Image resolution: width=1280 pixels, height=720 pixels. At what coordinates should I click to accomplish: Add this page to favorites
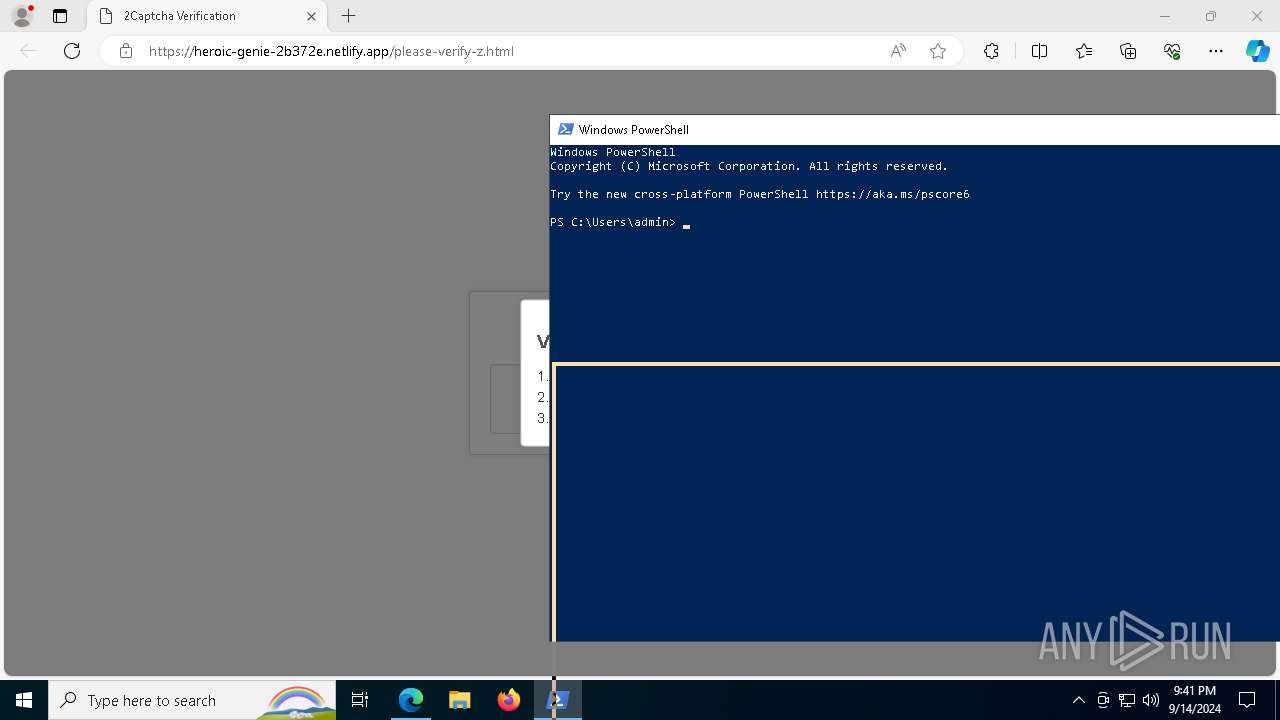click(x=938, y=51)
